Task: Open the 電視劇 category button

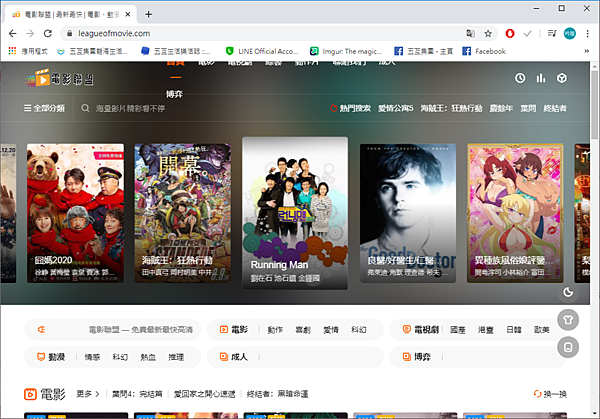Action: pos(420,329)
